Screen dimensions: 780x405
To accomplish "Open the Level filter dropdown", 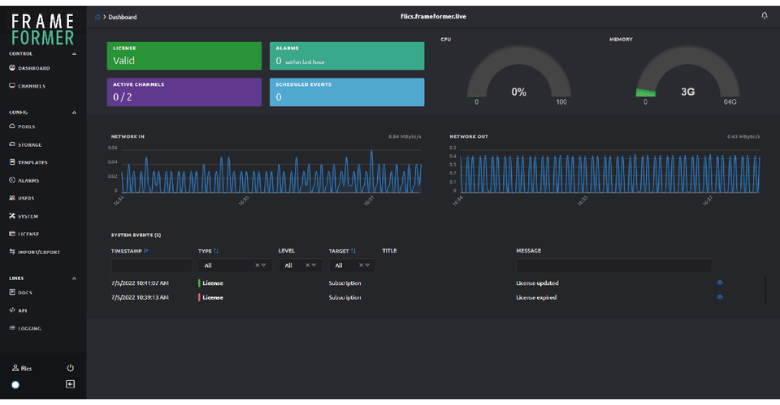I will pos(299,265).
